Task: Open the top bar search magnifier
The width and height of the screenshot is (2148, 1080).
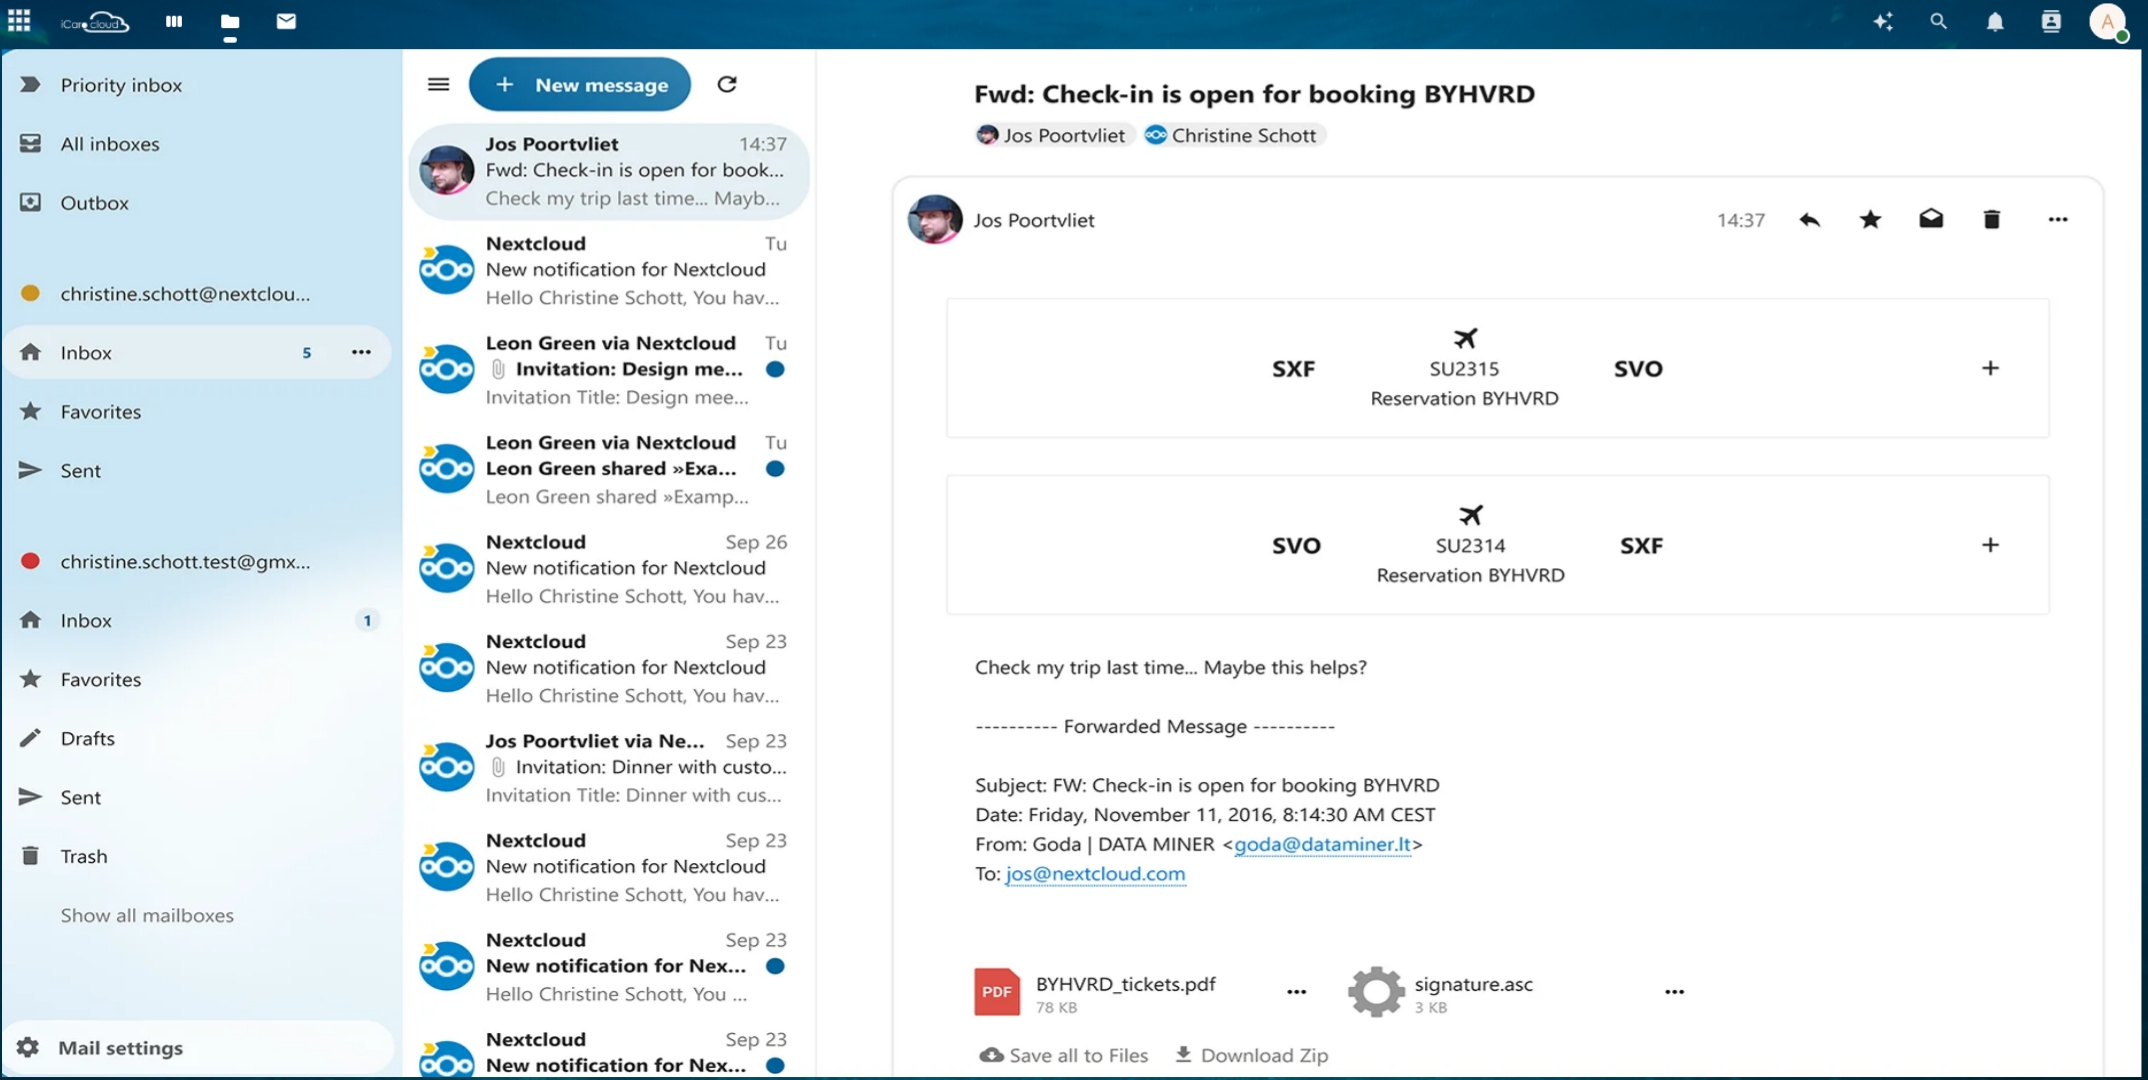Action: [x=1938, y=22]
